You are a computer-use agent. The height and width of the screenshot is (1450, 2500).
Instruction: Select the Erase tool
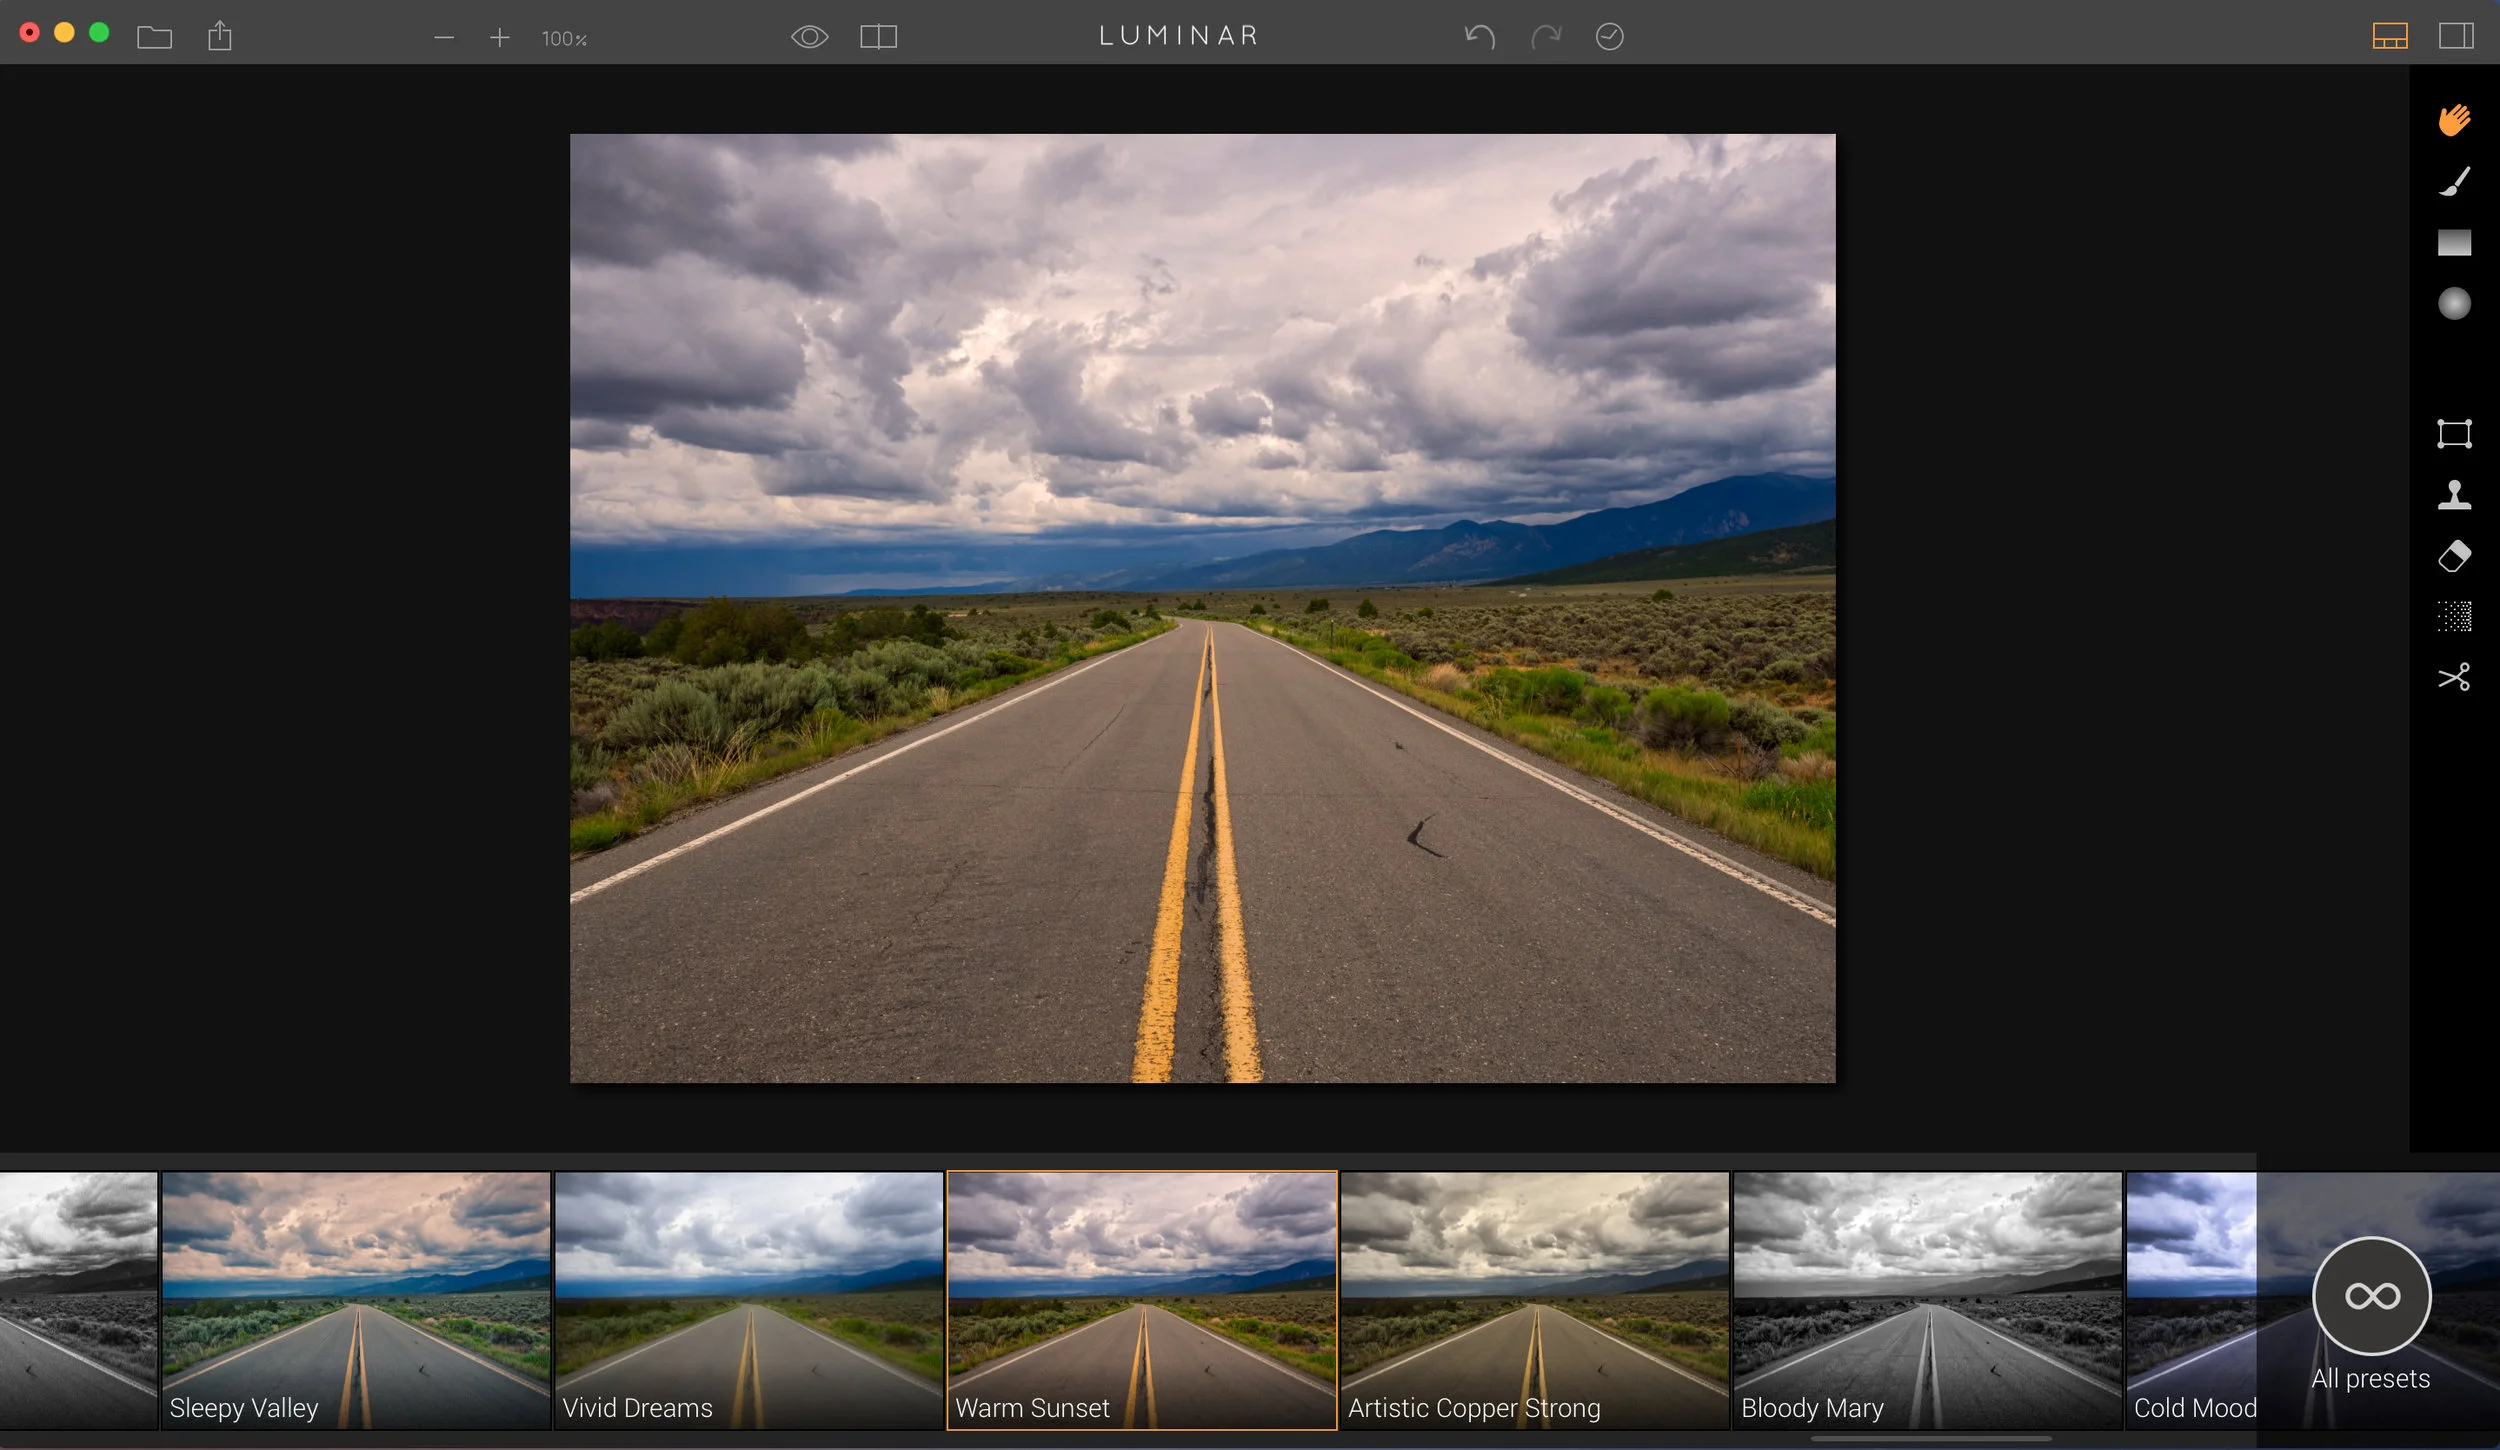2453,556
